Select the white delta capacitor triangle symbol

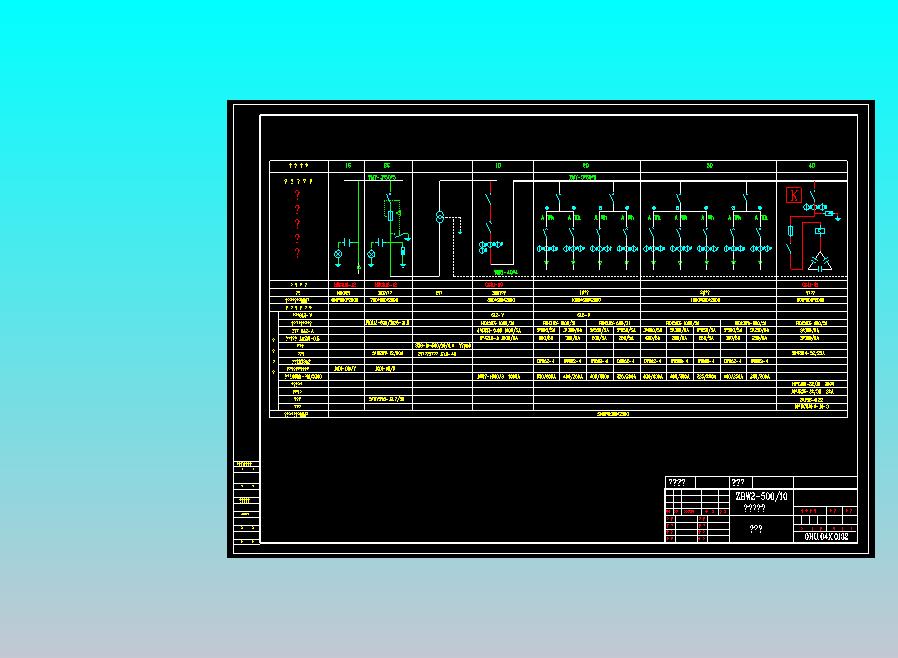coord(820,261)
